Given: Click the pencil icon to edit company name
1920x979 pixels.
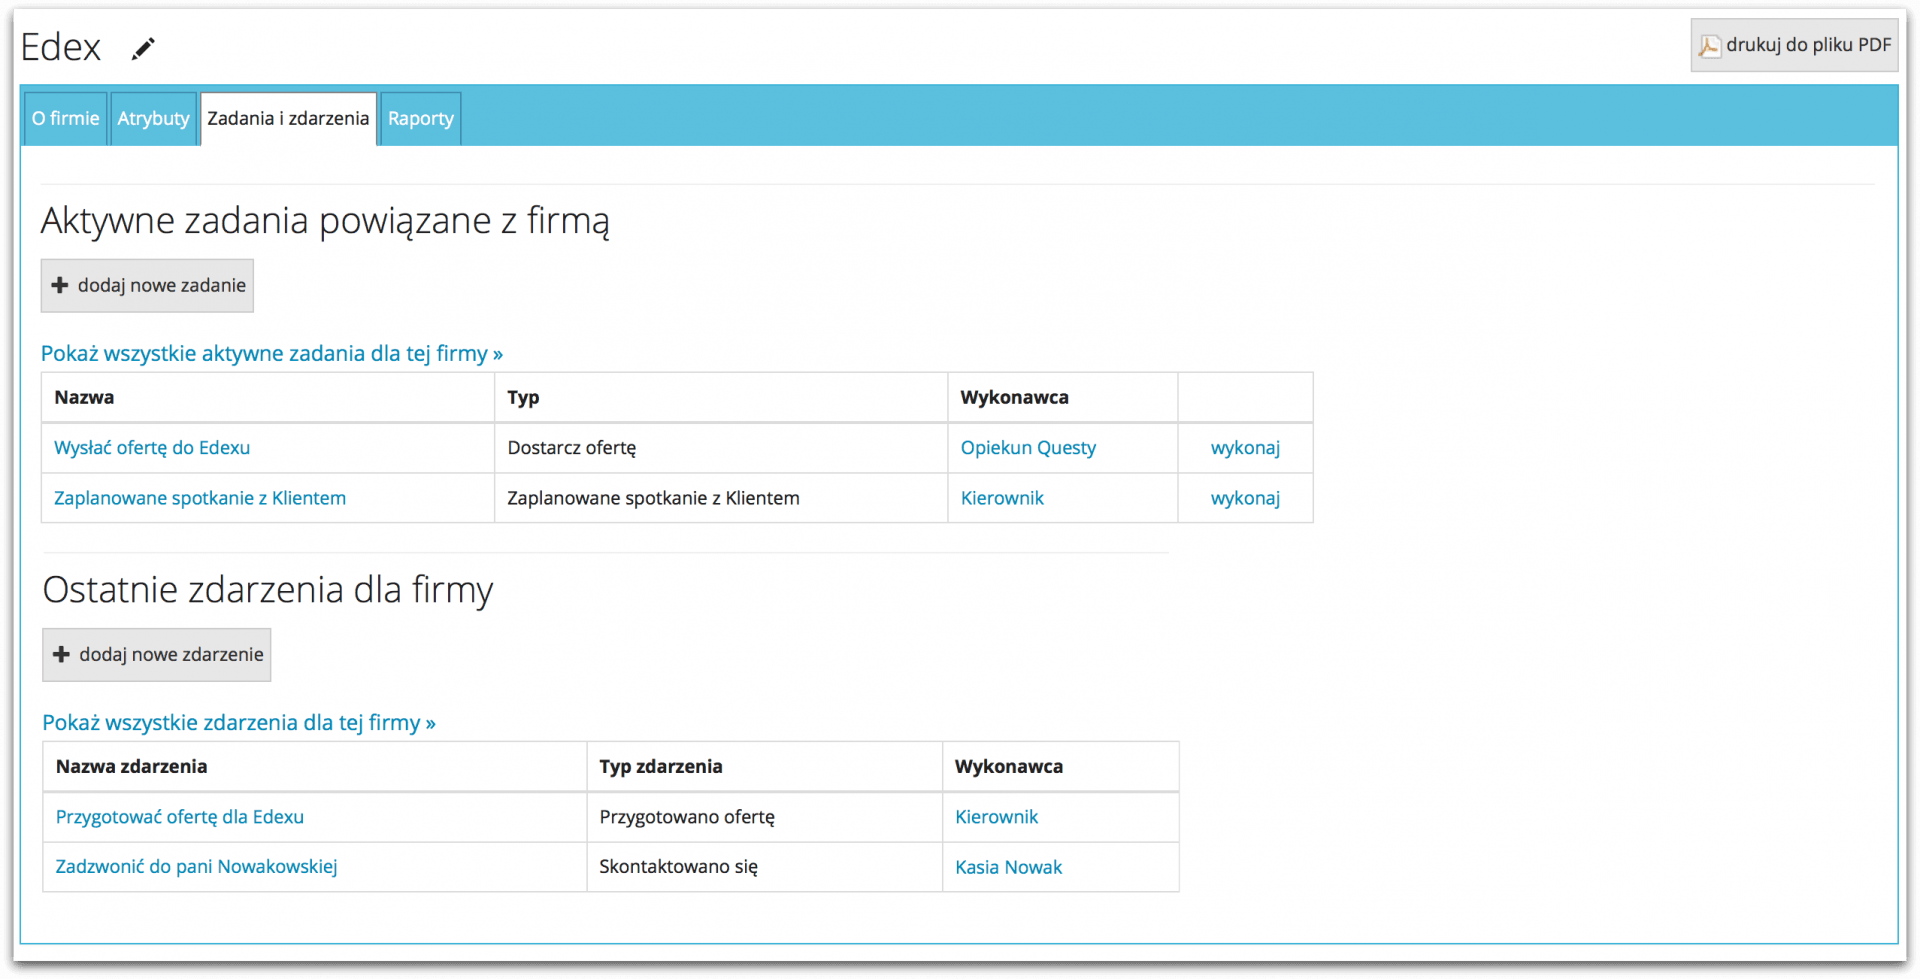Looking at the screenshot, I should coord(142,48).
